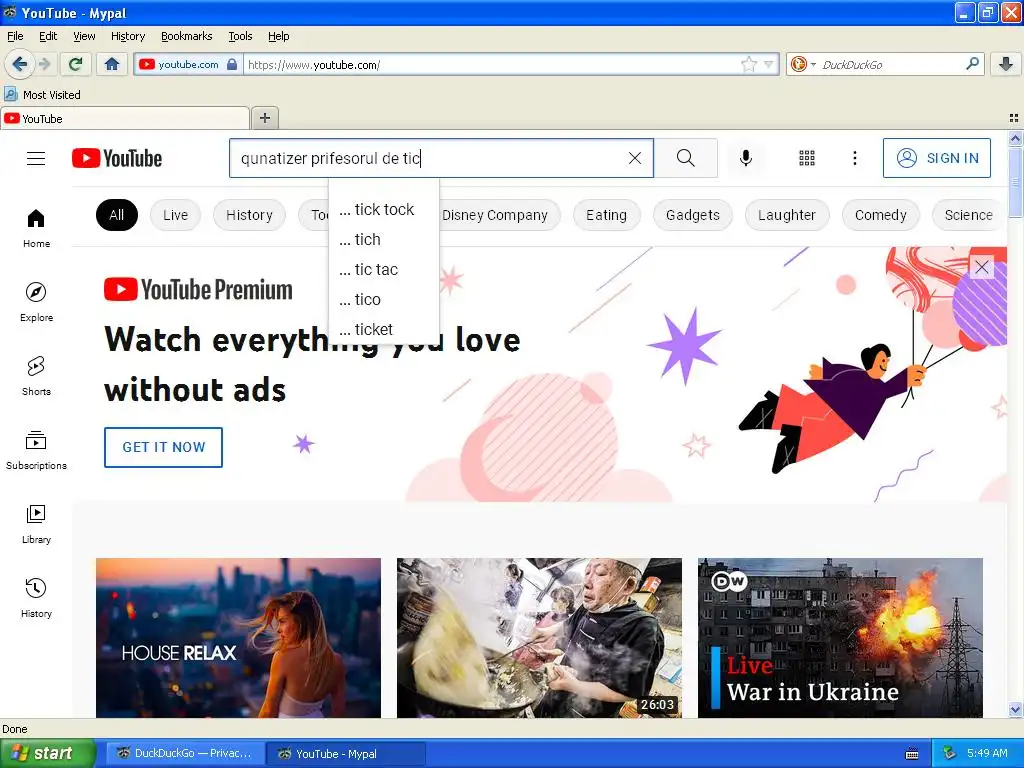The height and width of the screenshot is (768, 1024).
Task: Open the YouTube apps grid icon
Action: click(x=807, y=158)
